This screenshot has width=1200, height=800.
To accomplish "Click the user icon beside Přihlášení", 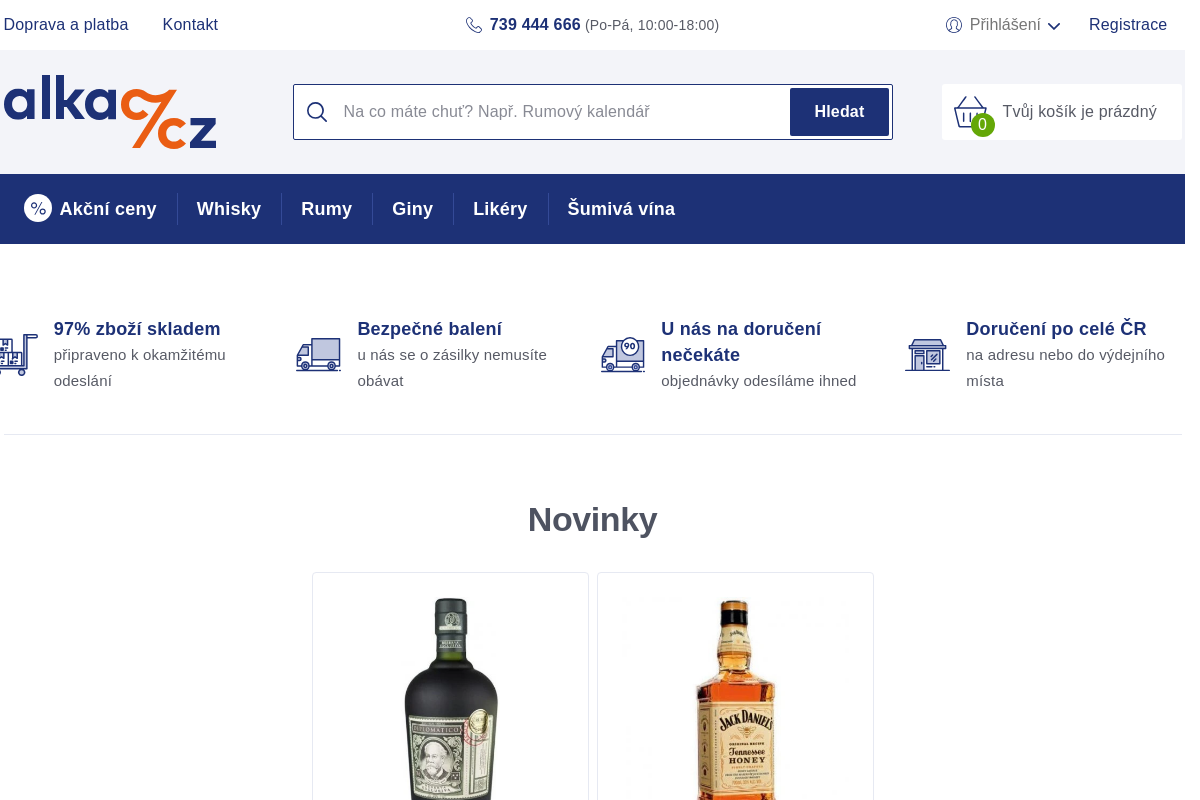I will pyautogui.click(x=954, y=25).
